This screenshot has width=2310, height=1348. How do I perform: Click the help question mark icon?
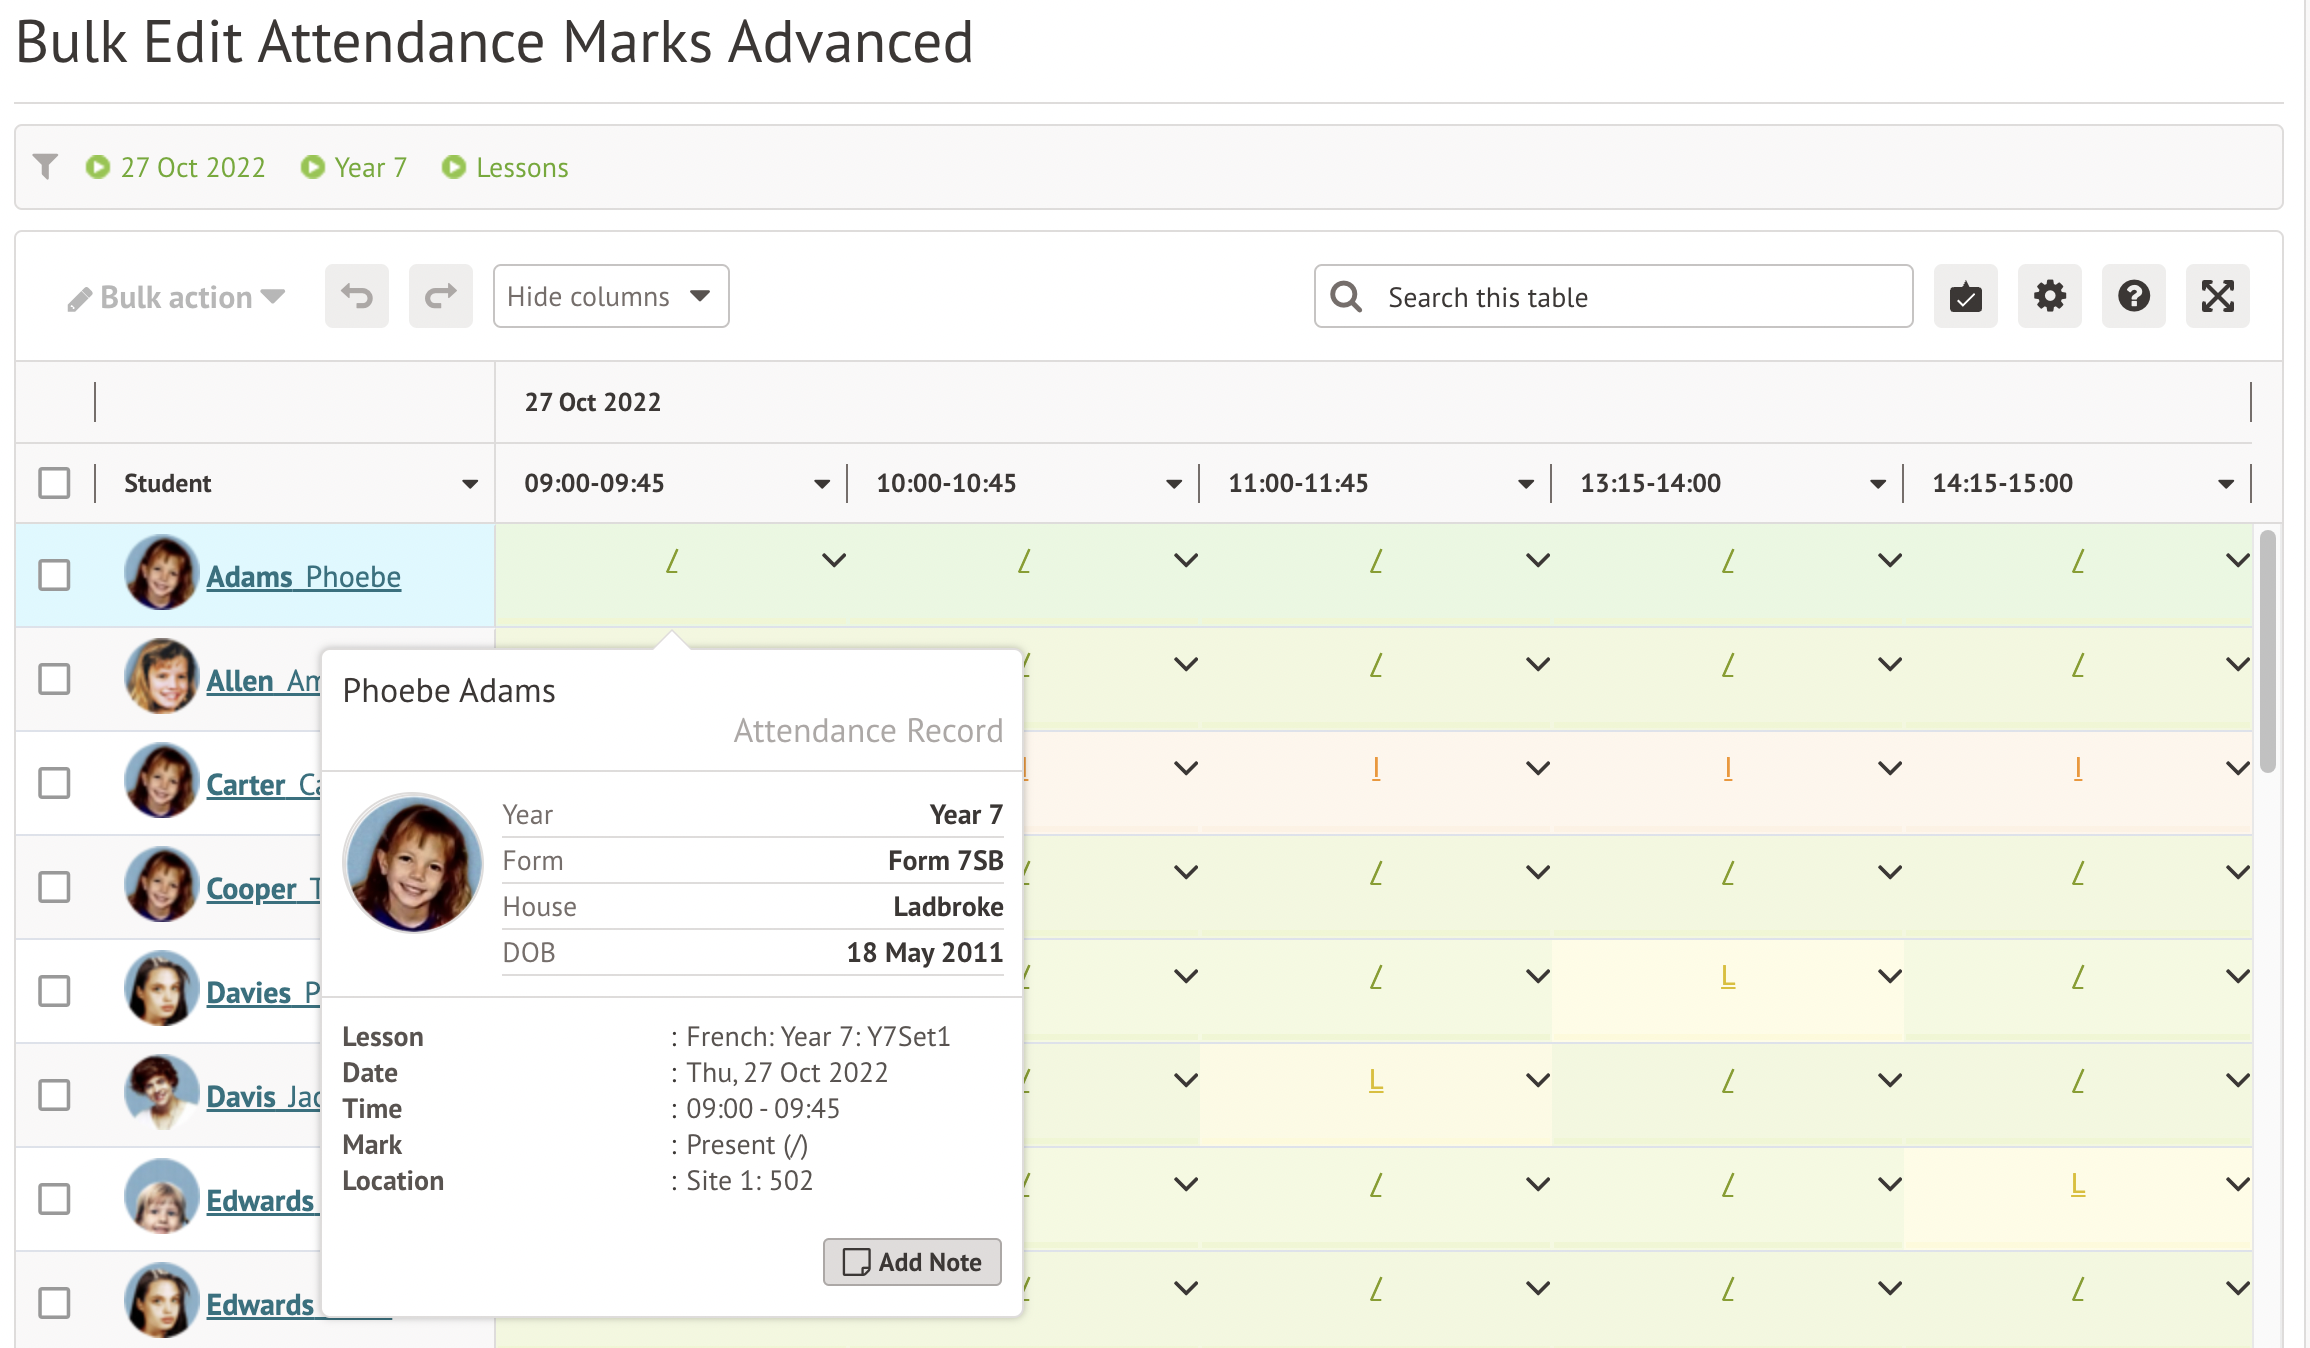(2133, 296)
